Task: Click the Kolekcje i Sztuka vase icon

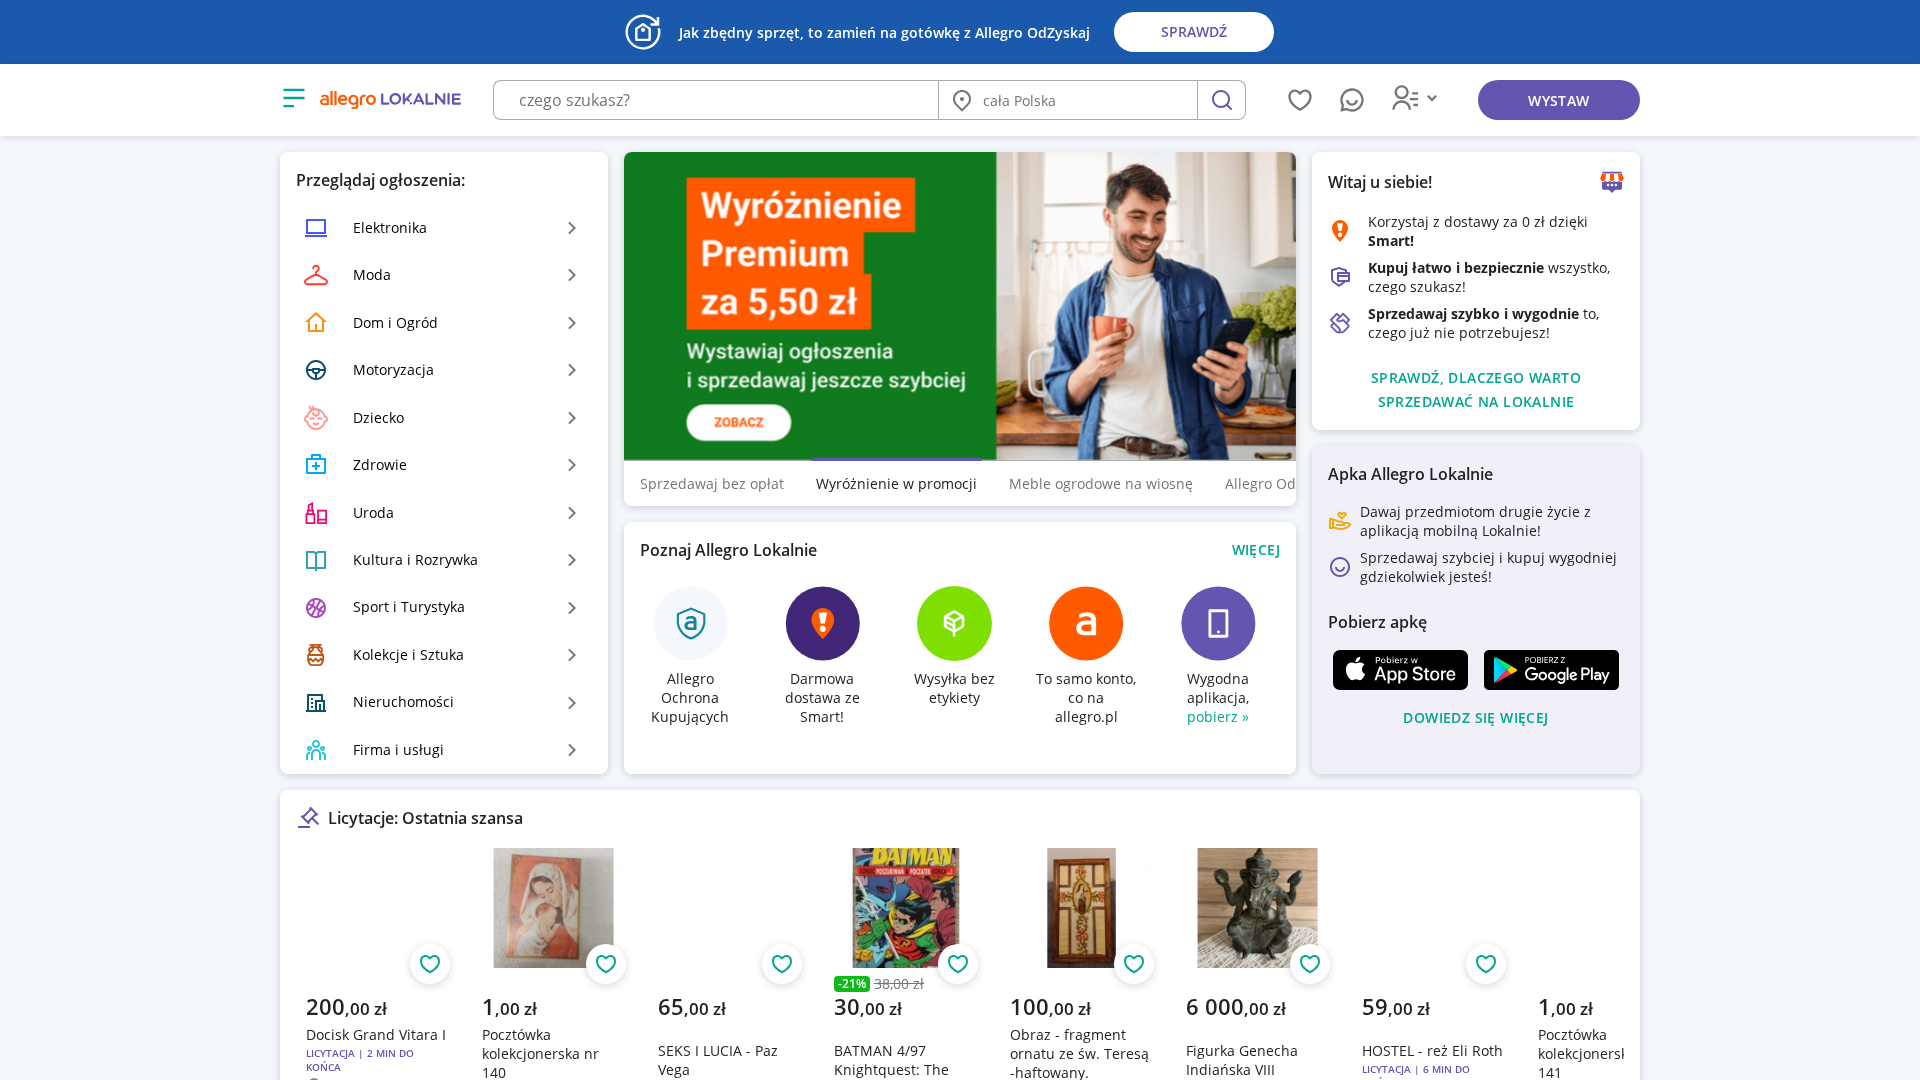Action: 316,655
